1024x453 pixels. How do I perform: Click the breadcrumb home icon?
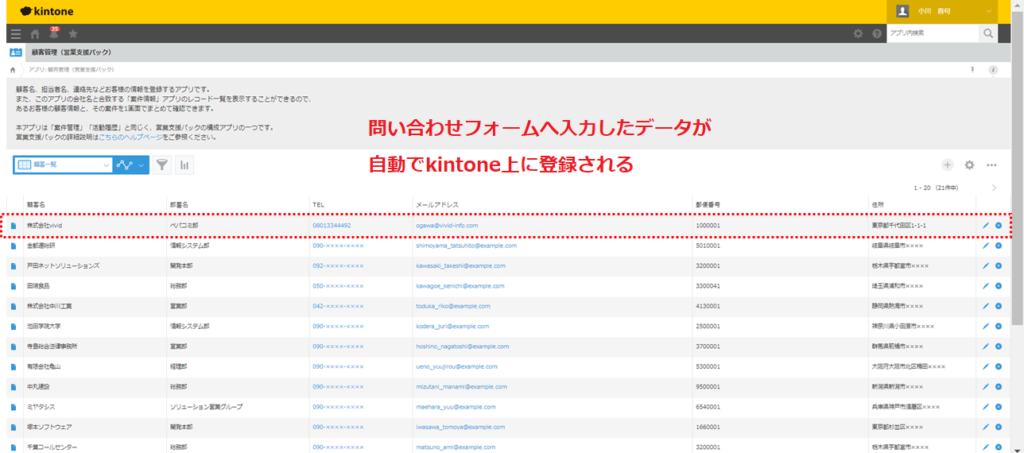13,69
